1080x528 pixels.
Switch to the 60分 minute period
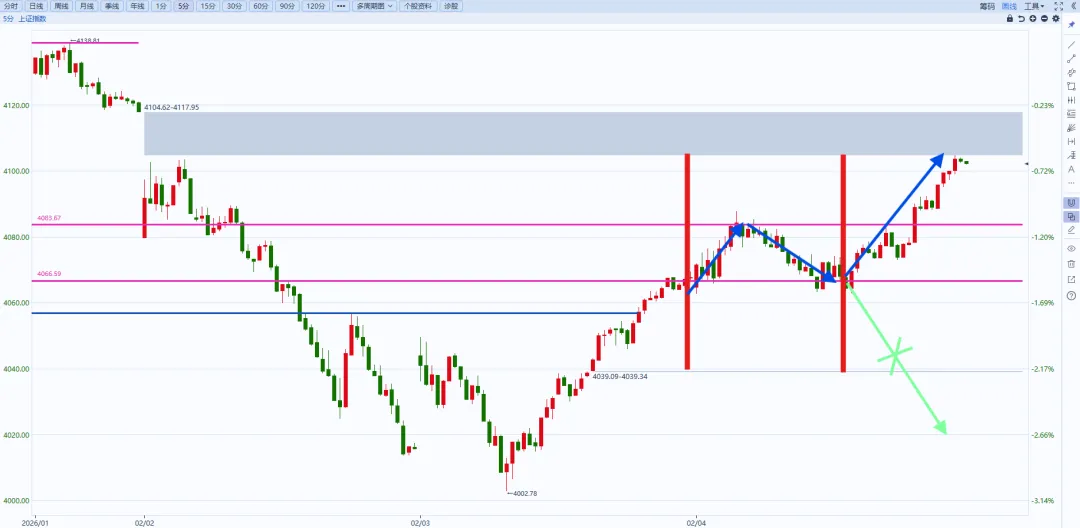pyautogui.click(x=260, y=6)
